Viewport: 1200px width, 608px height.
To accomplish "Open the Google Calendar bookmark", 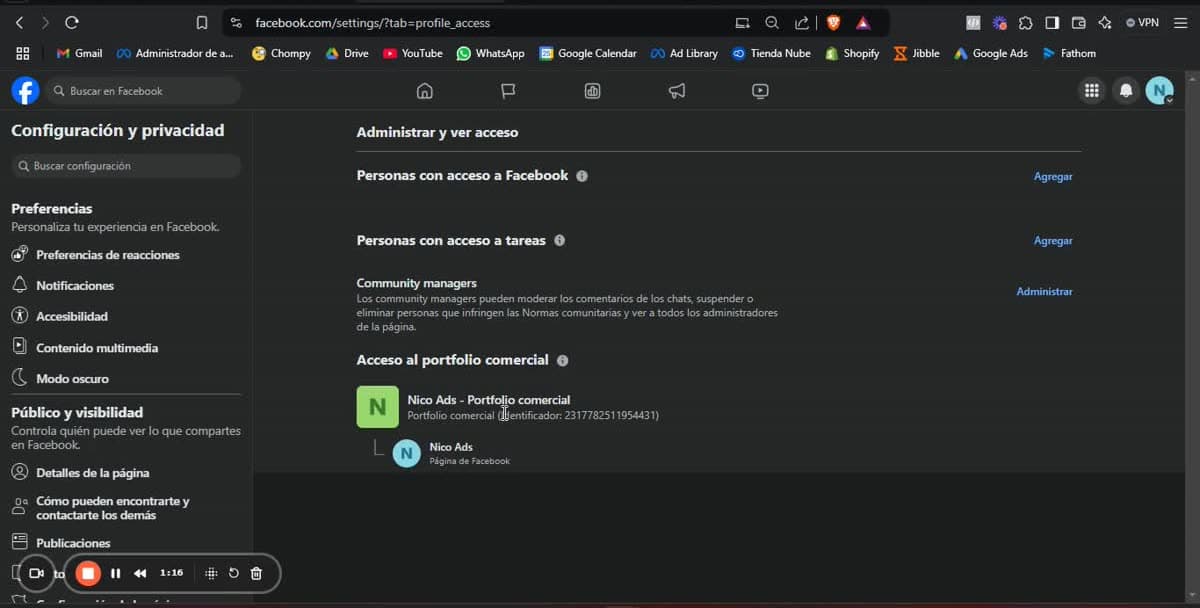I will (x=588, y=53).
